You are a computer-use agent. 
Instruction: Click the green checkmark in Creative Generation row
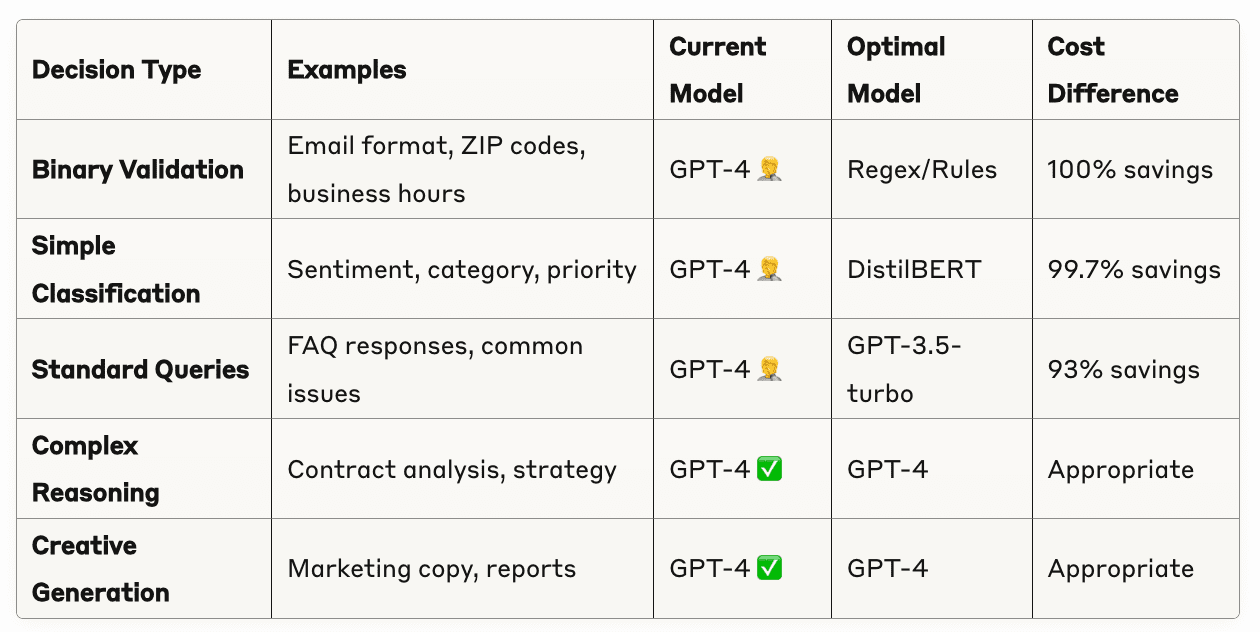(x=769, y=569)
